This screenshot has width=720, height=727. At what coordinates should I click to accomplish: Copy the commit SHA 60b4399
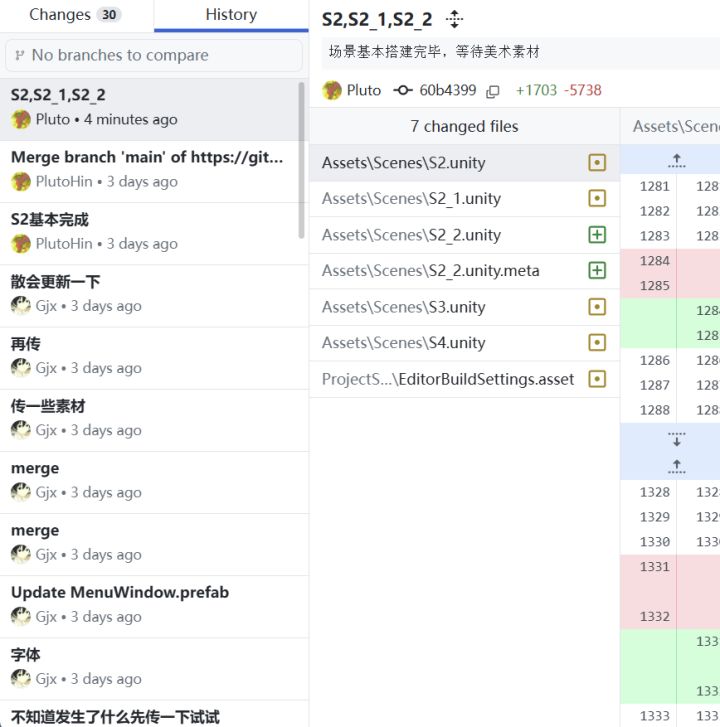(x=492, y=91)
